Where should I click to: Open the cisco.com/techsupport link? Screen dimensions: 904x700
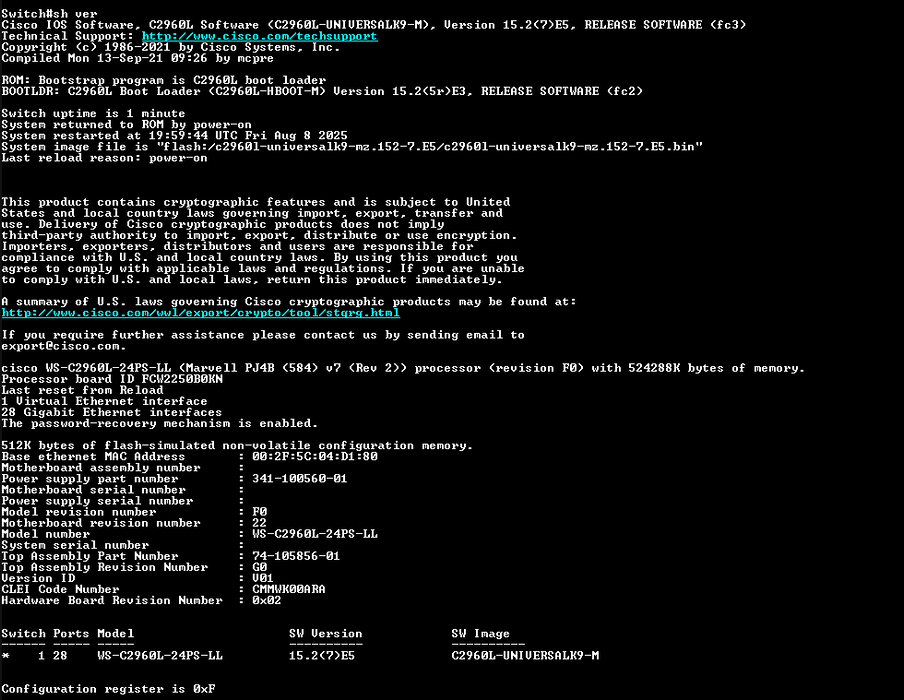(x=259, y=36)
